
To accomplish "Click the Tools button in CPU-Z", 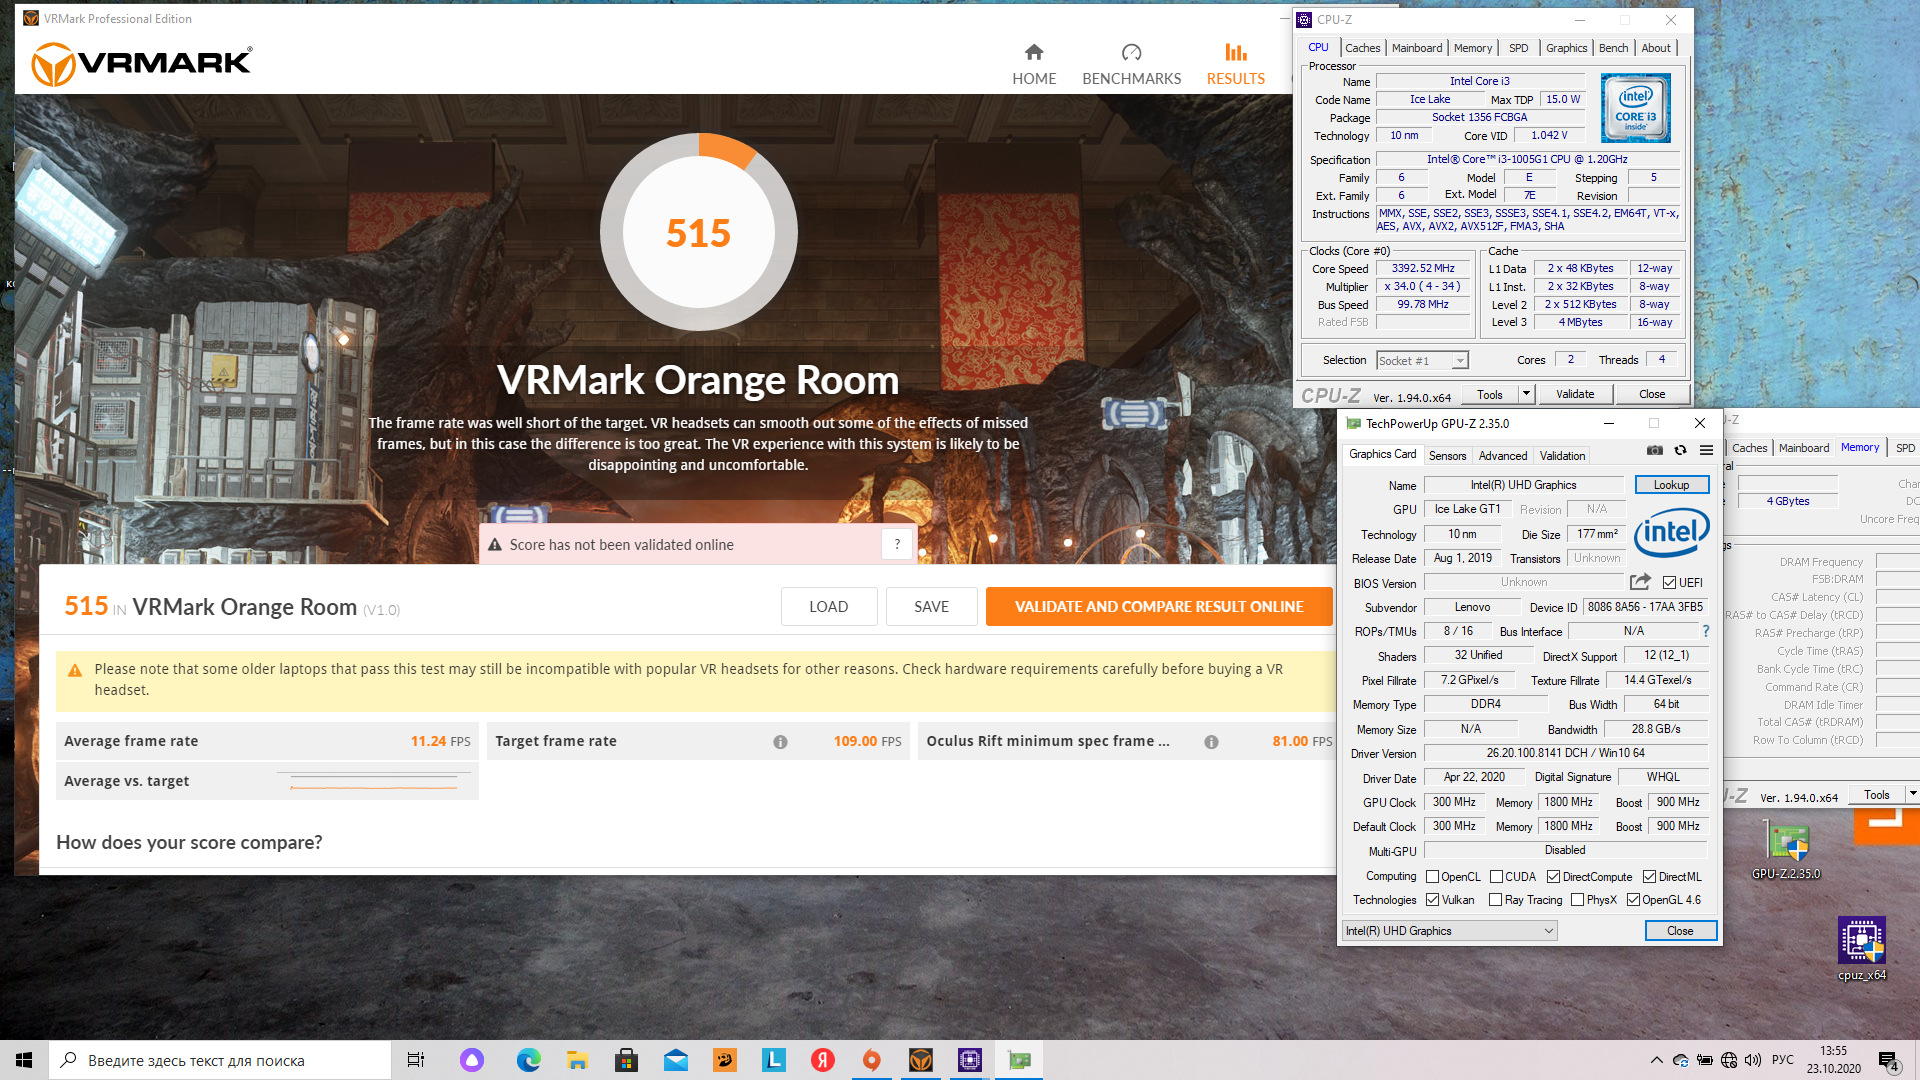I will 1490,394.
